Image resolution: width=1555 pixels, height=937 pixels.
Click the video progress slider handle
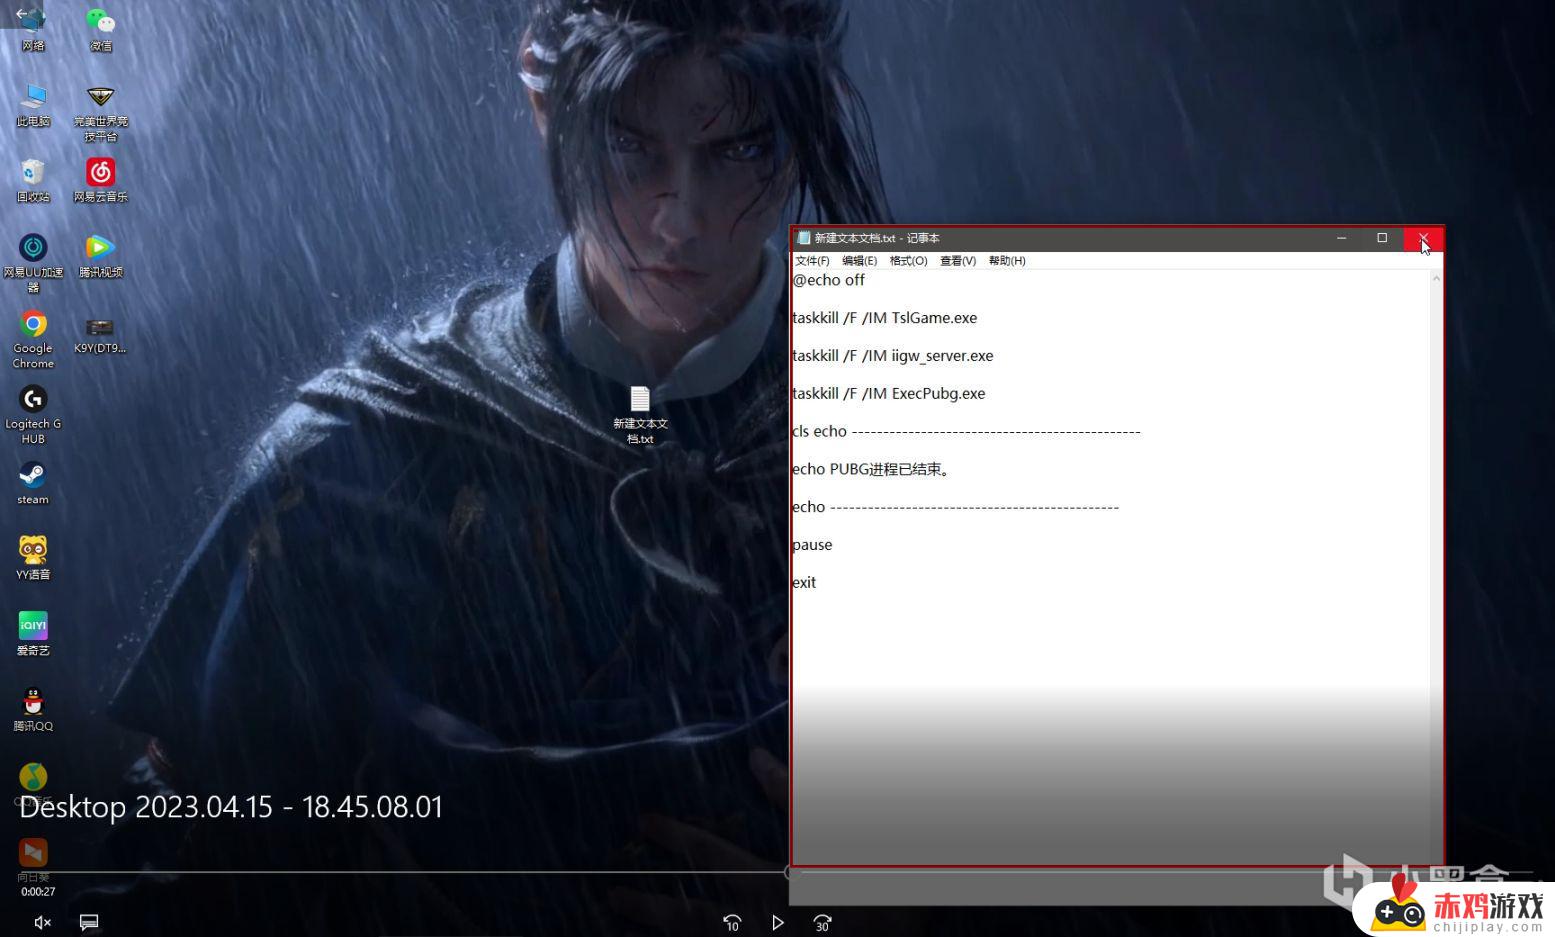(791, 872)
